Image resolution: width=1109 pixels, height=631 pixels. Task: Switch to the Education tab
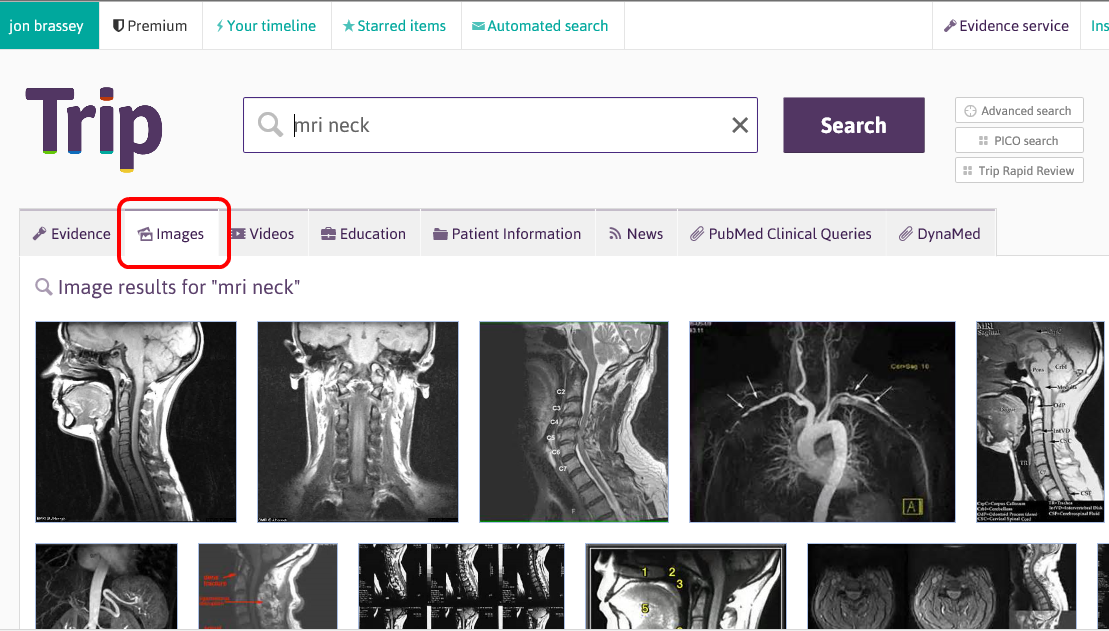point(363,234)
